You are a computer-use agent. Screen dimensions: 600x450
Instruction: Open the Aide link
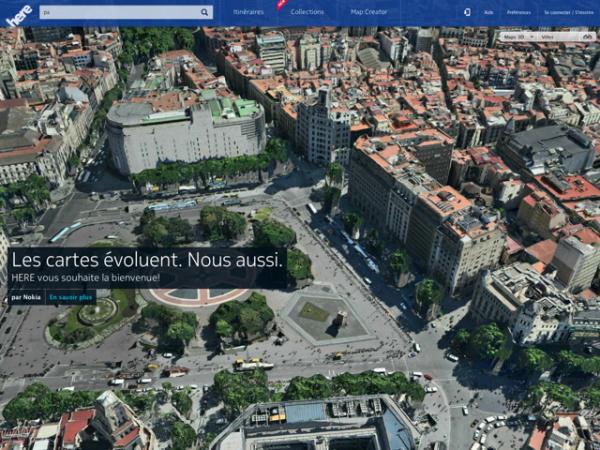click(489, 13)
